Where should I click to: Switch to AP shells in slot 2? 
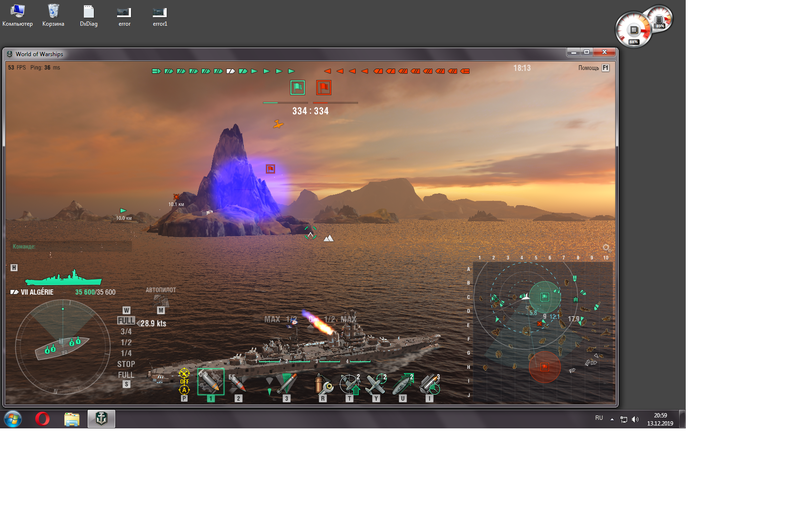coord(238,382)
